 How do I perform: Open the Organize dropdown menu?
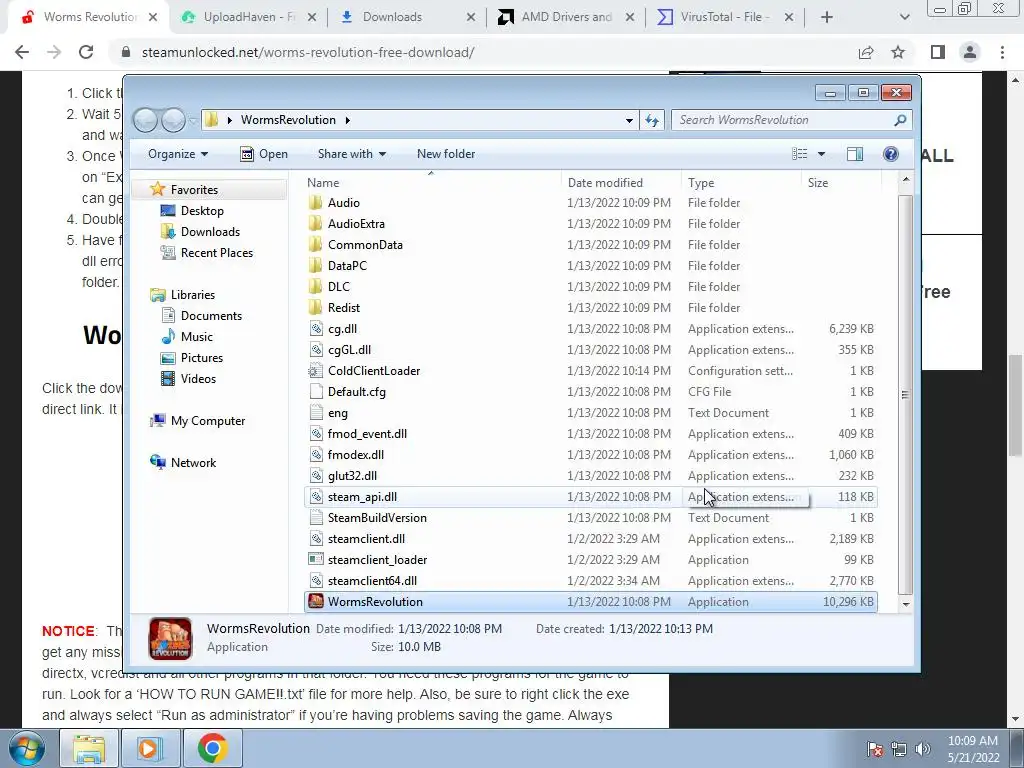pos(178,154)
